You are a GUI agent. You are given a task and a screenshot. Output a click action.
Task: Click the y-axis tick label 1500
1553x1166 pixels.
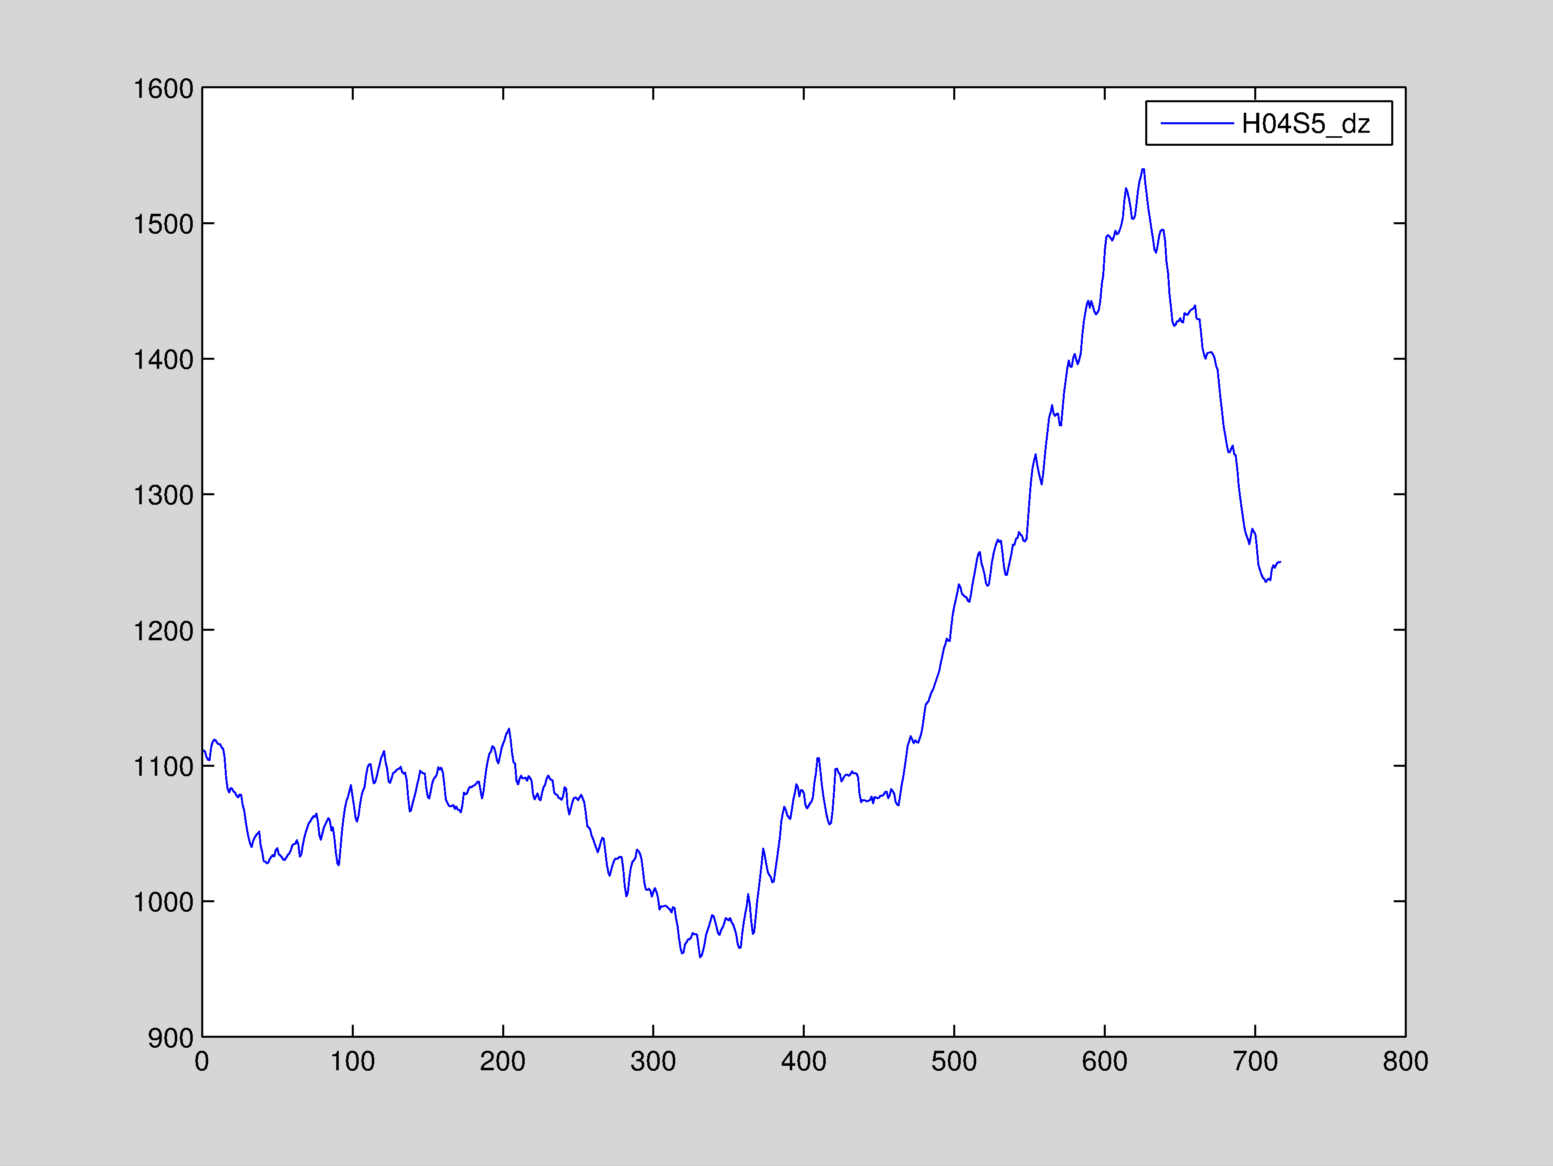click(x=163, y=224)
